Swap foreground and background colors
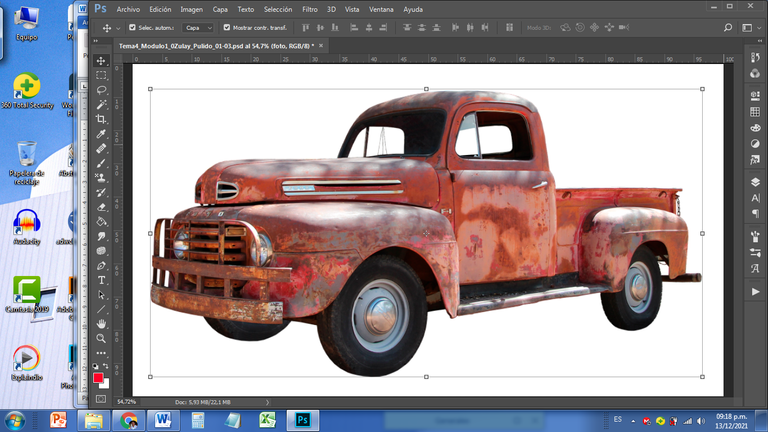This screenshot has height=432, width=768. click(x=107, y=368)
